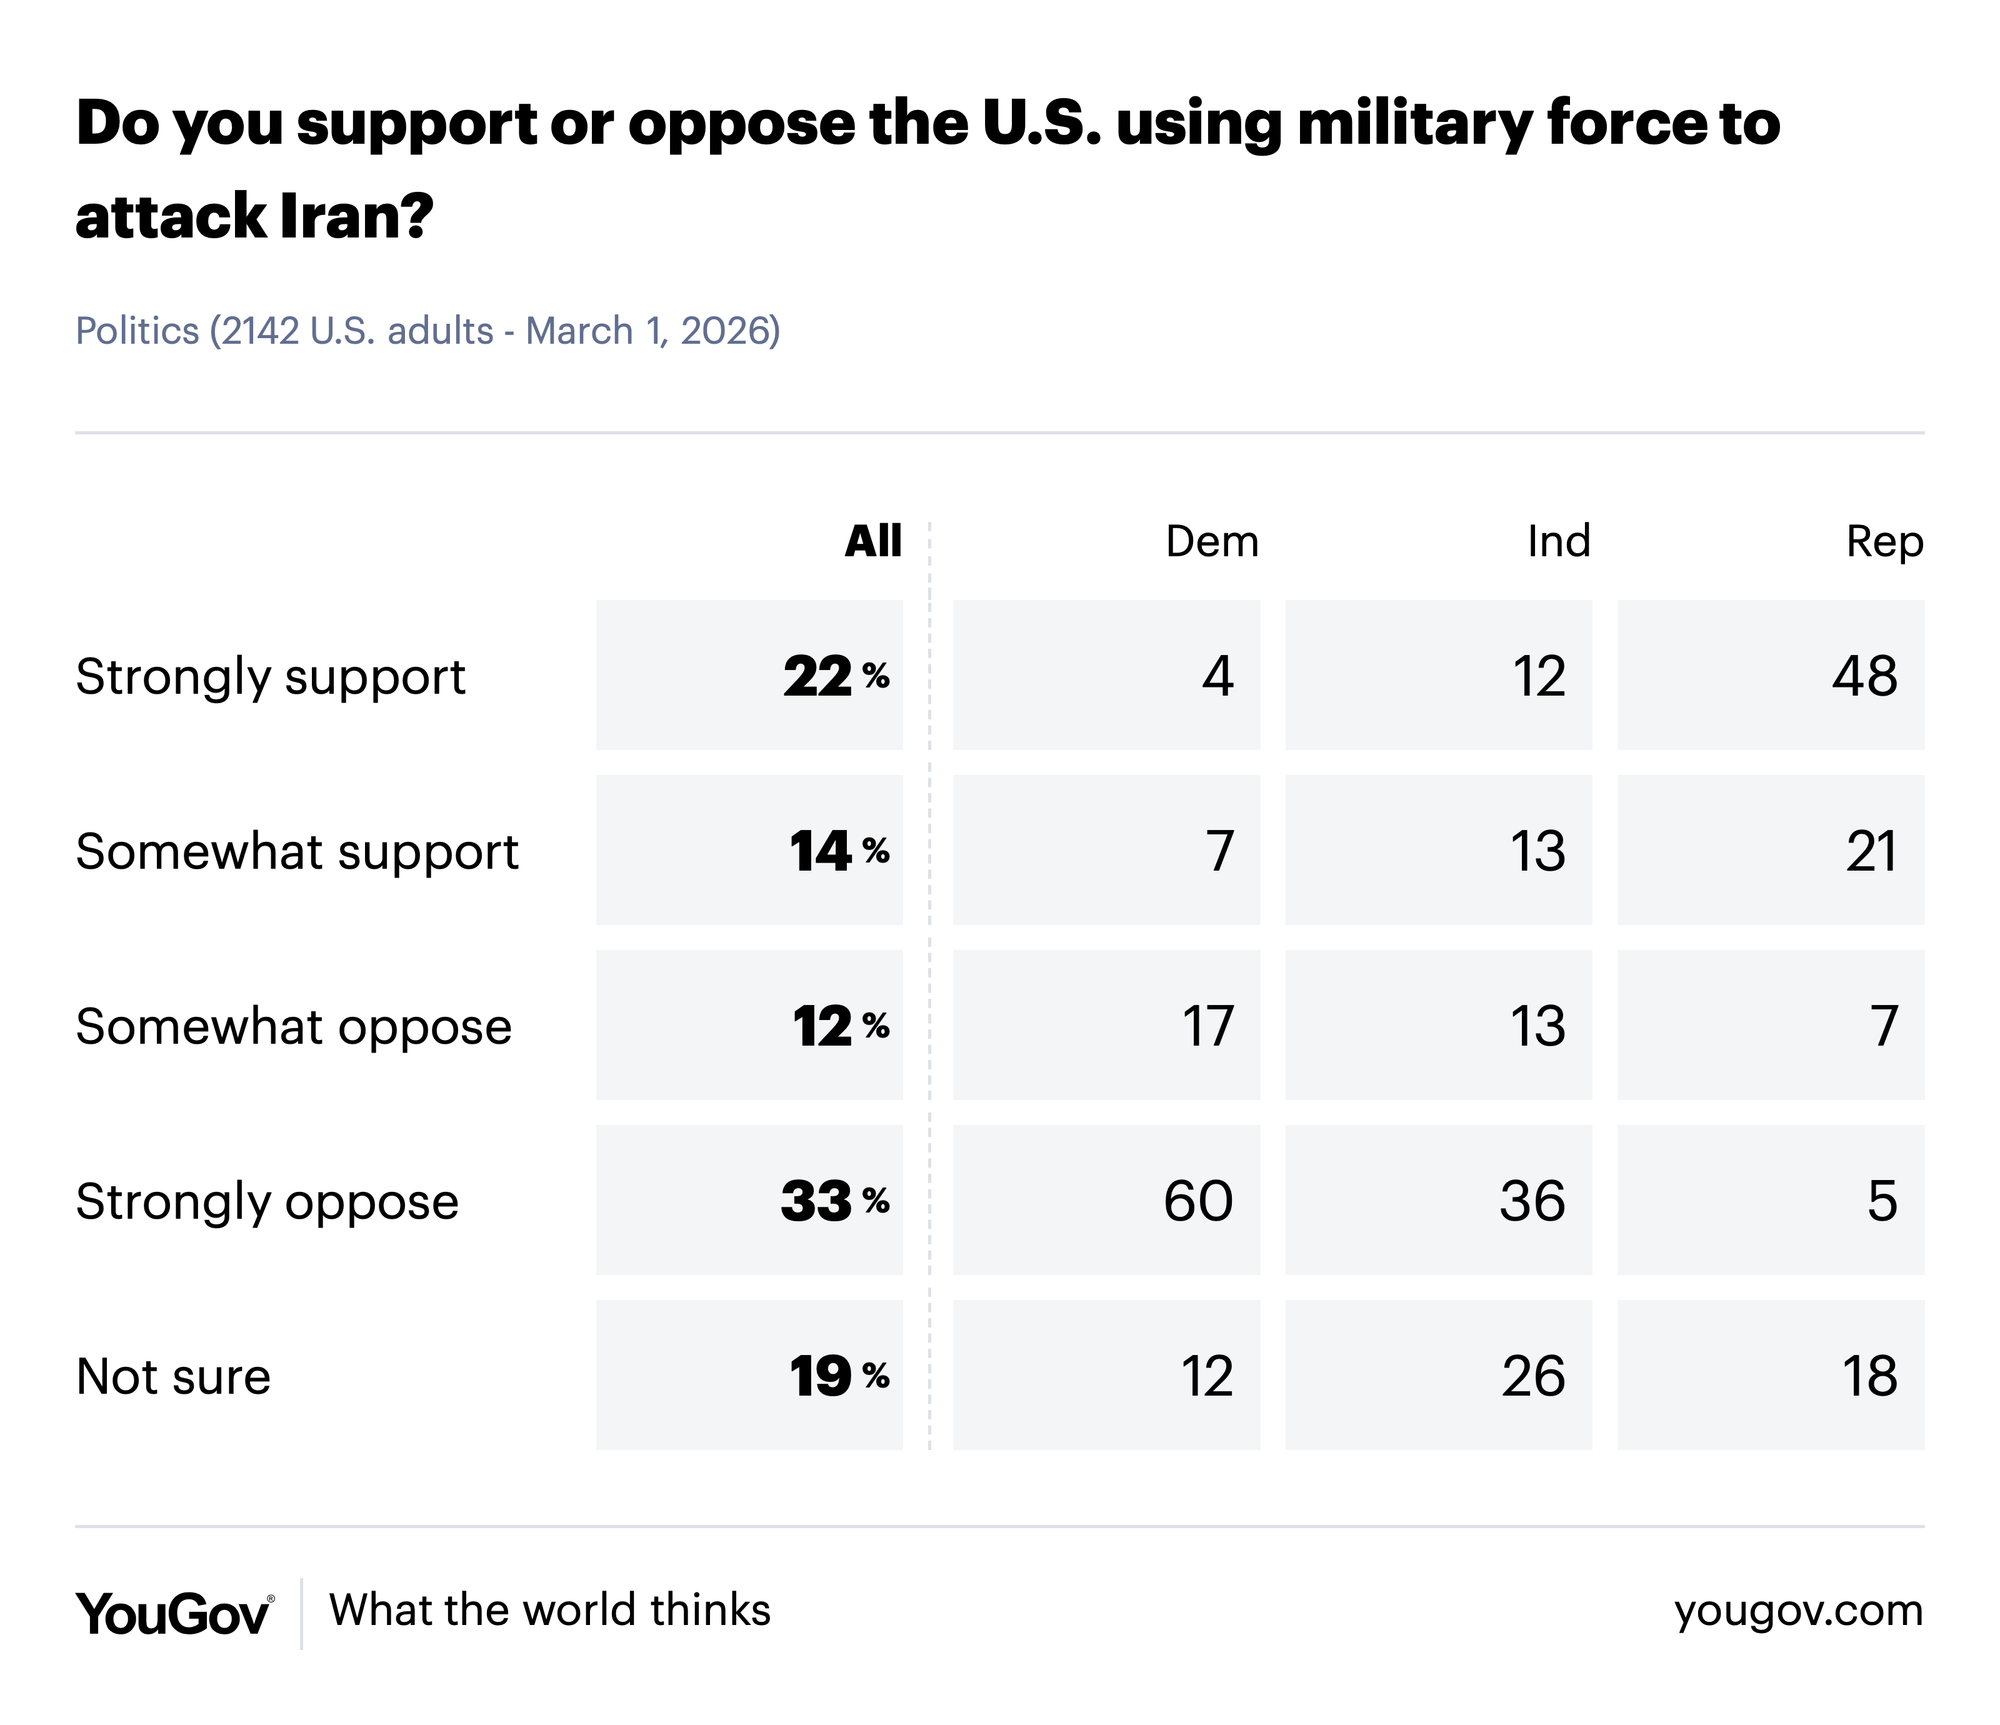Select the Ind column header

click(x=1558, y=542)
